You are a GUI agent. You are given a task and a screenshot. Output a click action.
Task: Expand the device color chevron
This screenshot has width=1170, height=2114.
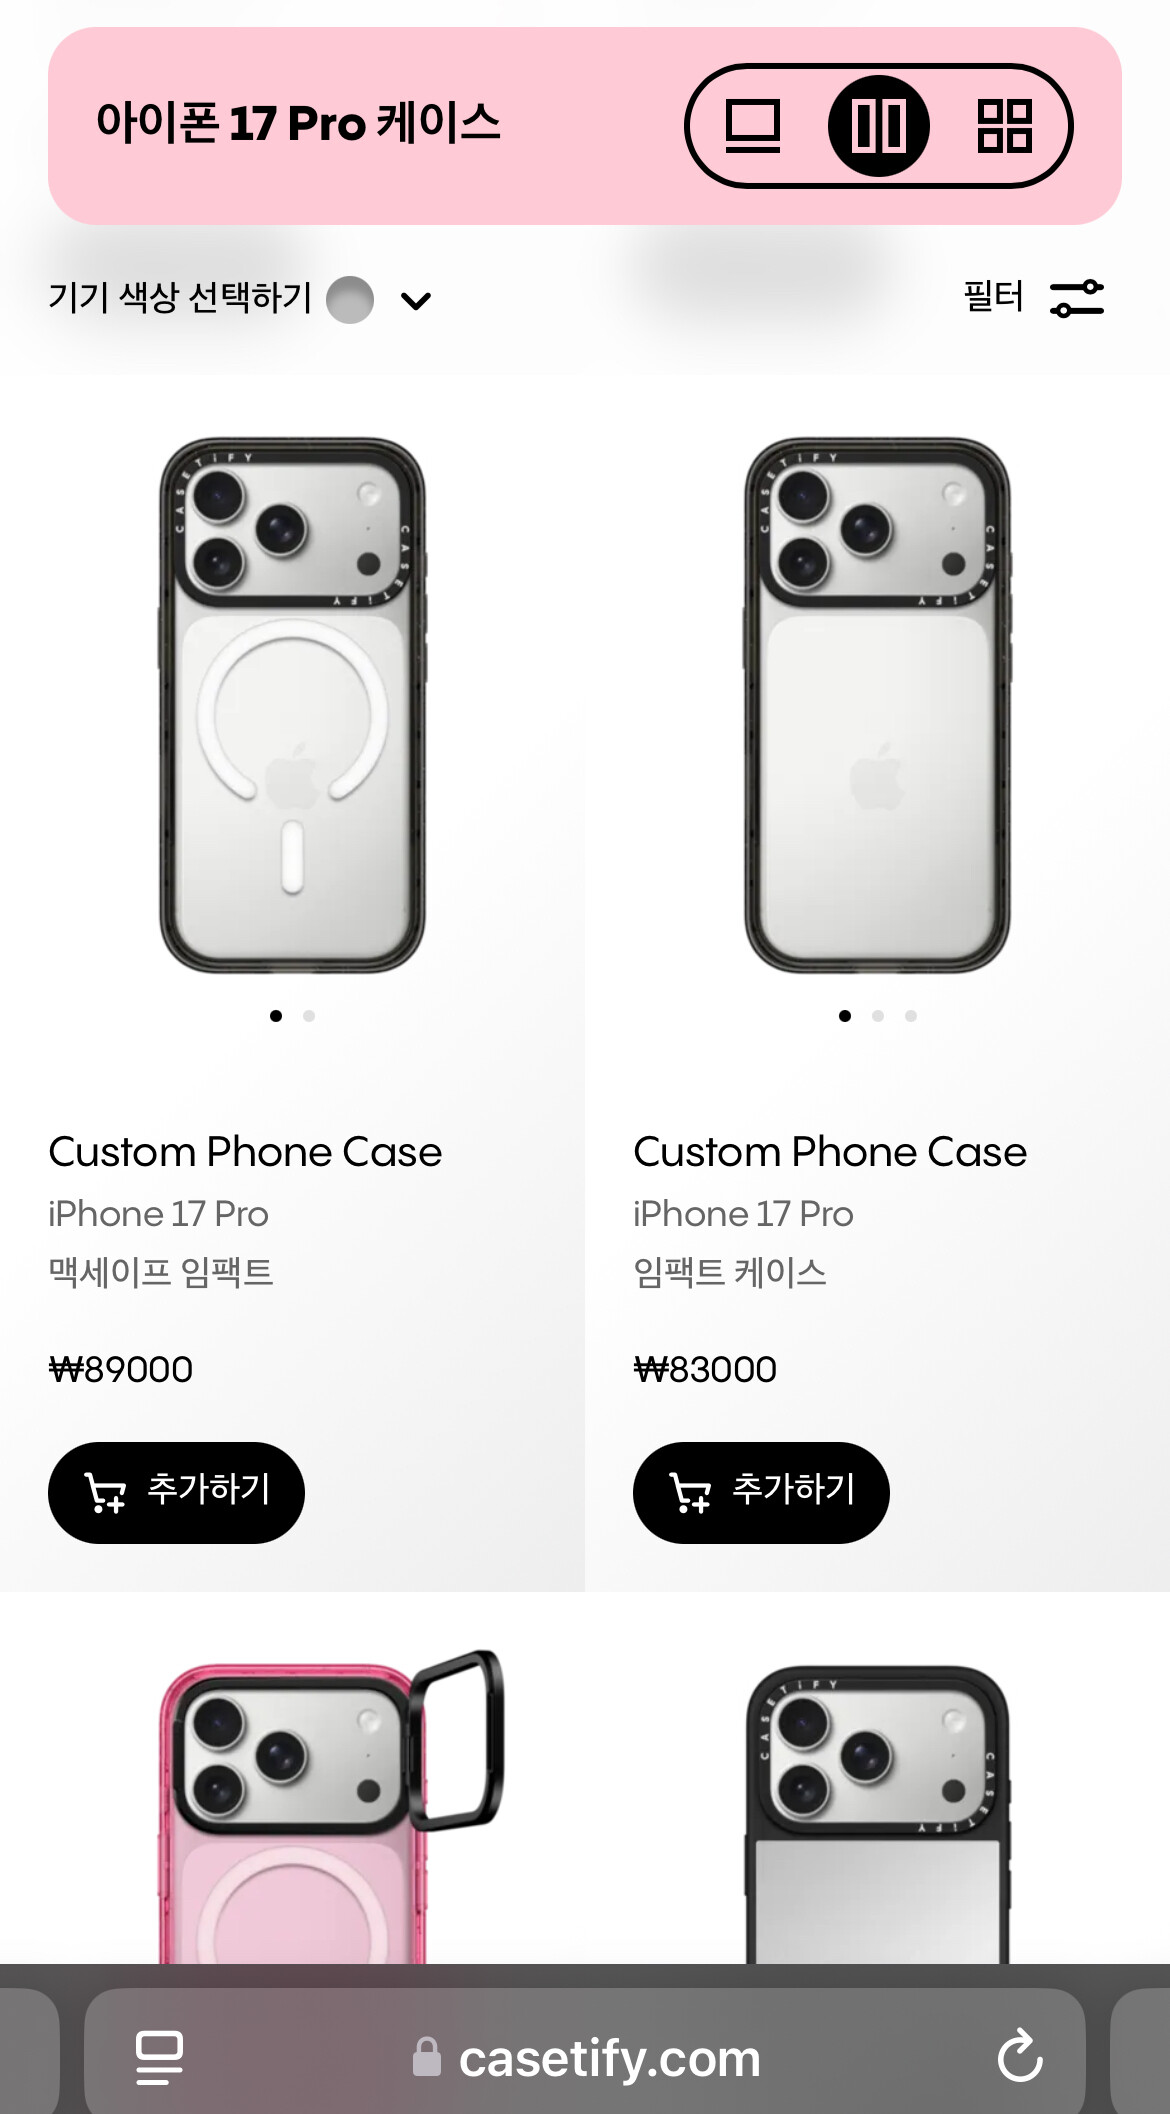coord(416,300)
